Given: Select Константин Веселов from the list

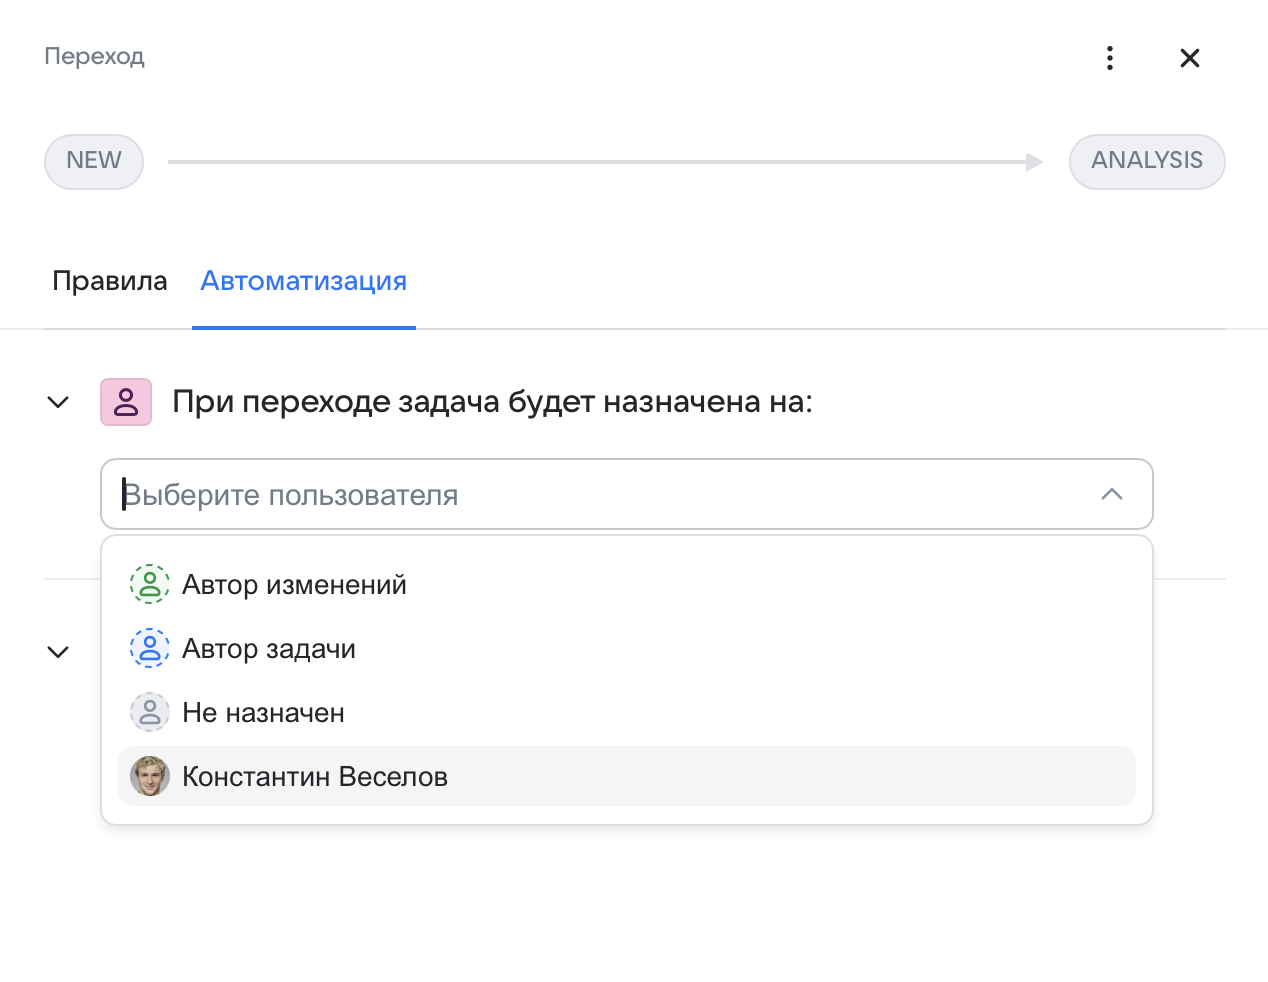Looking at the screenshot, I should 315,776.
